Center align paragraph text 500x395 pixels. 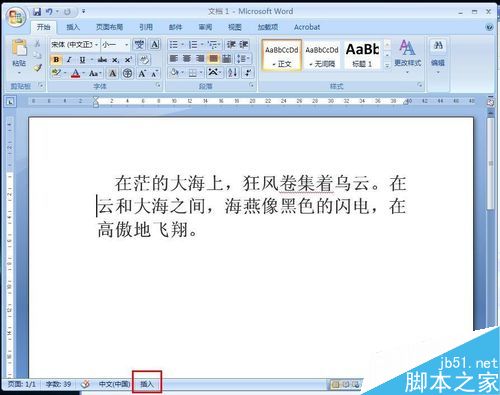187,59
